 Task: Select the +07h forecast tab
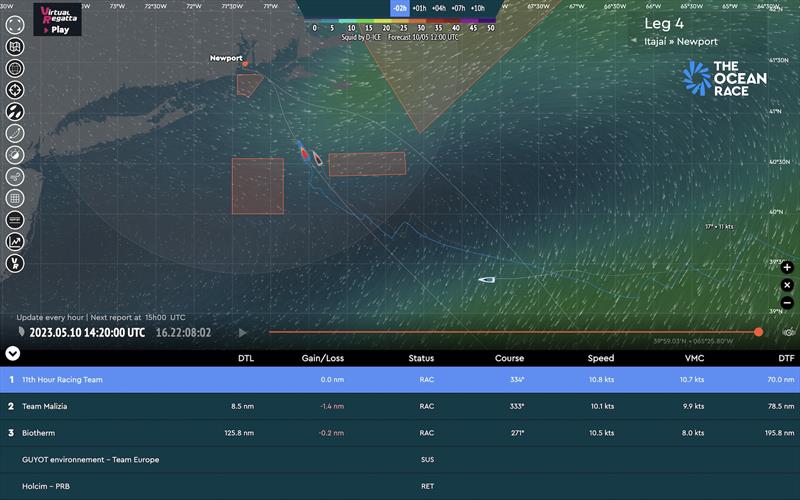pos(458,8)
